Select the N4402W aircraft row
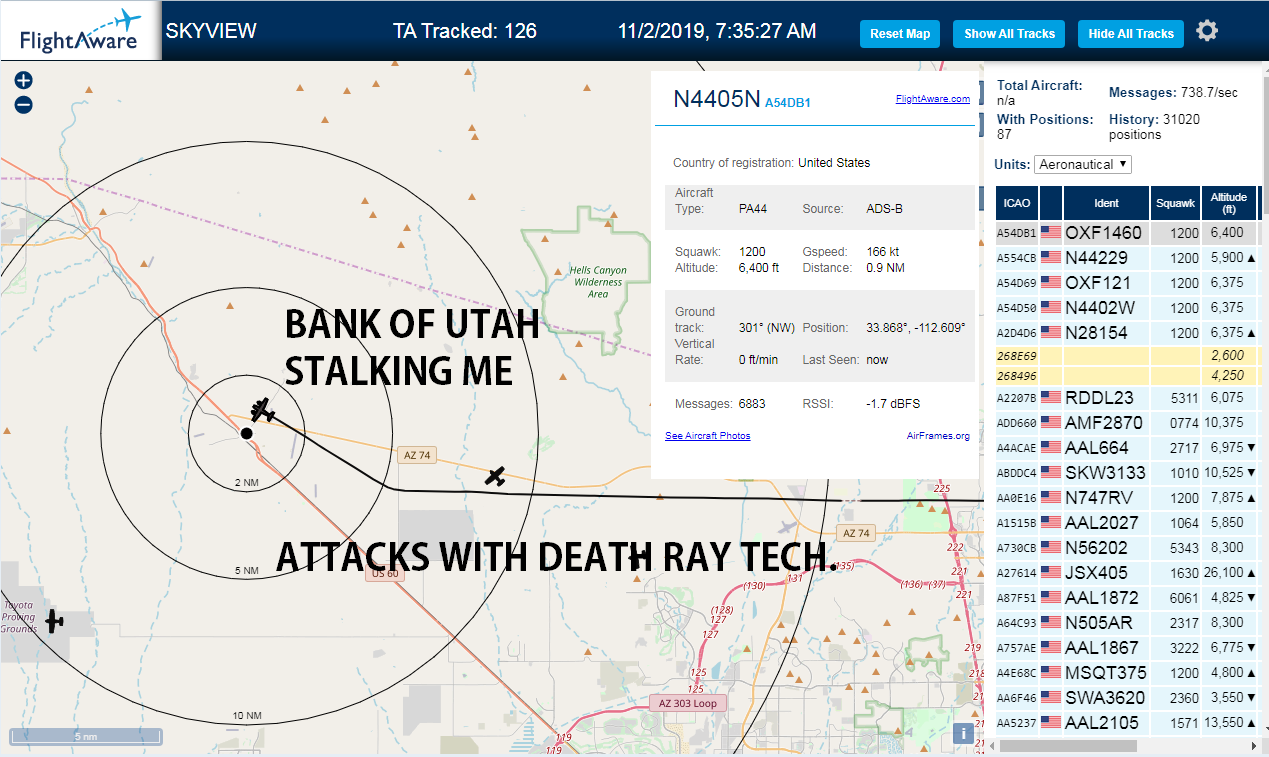The width and height of the screenshot is (1269, 757). (x=1127, y=308)
